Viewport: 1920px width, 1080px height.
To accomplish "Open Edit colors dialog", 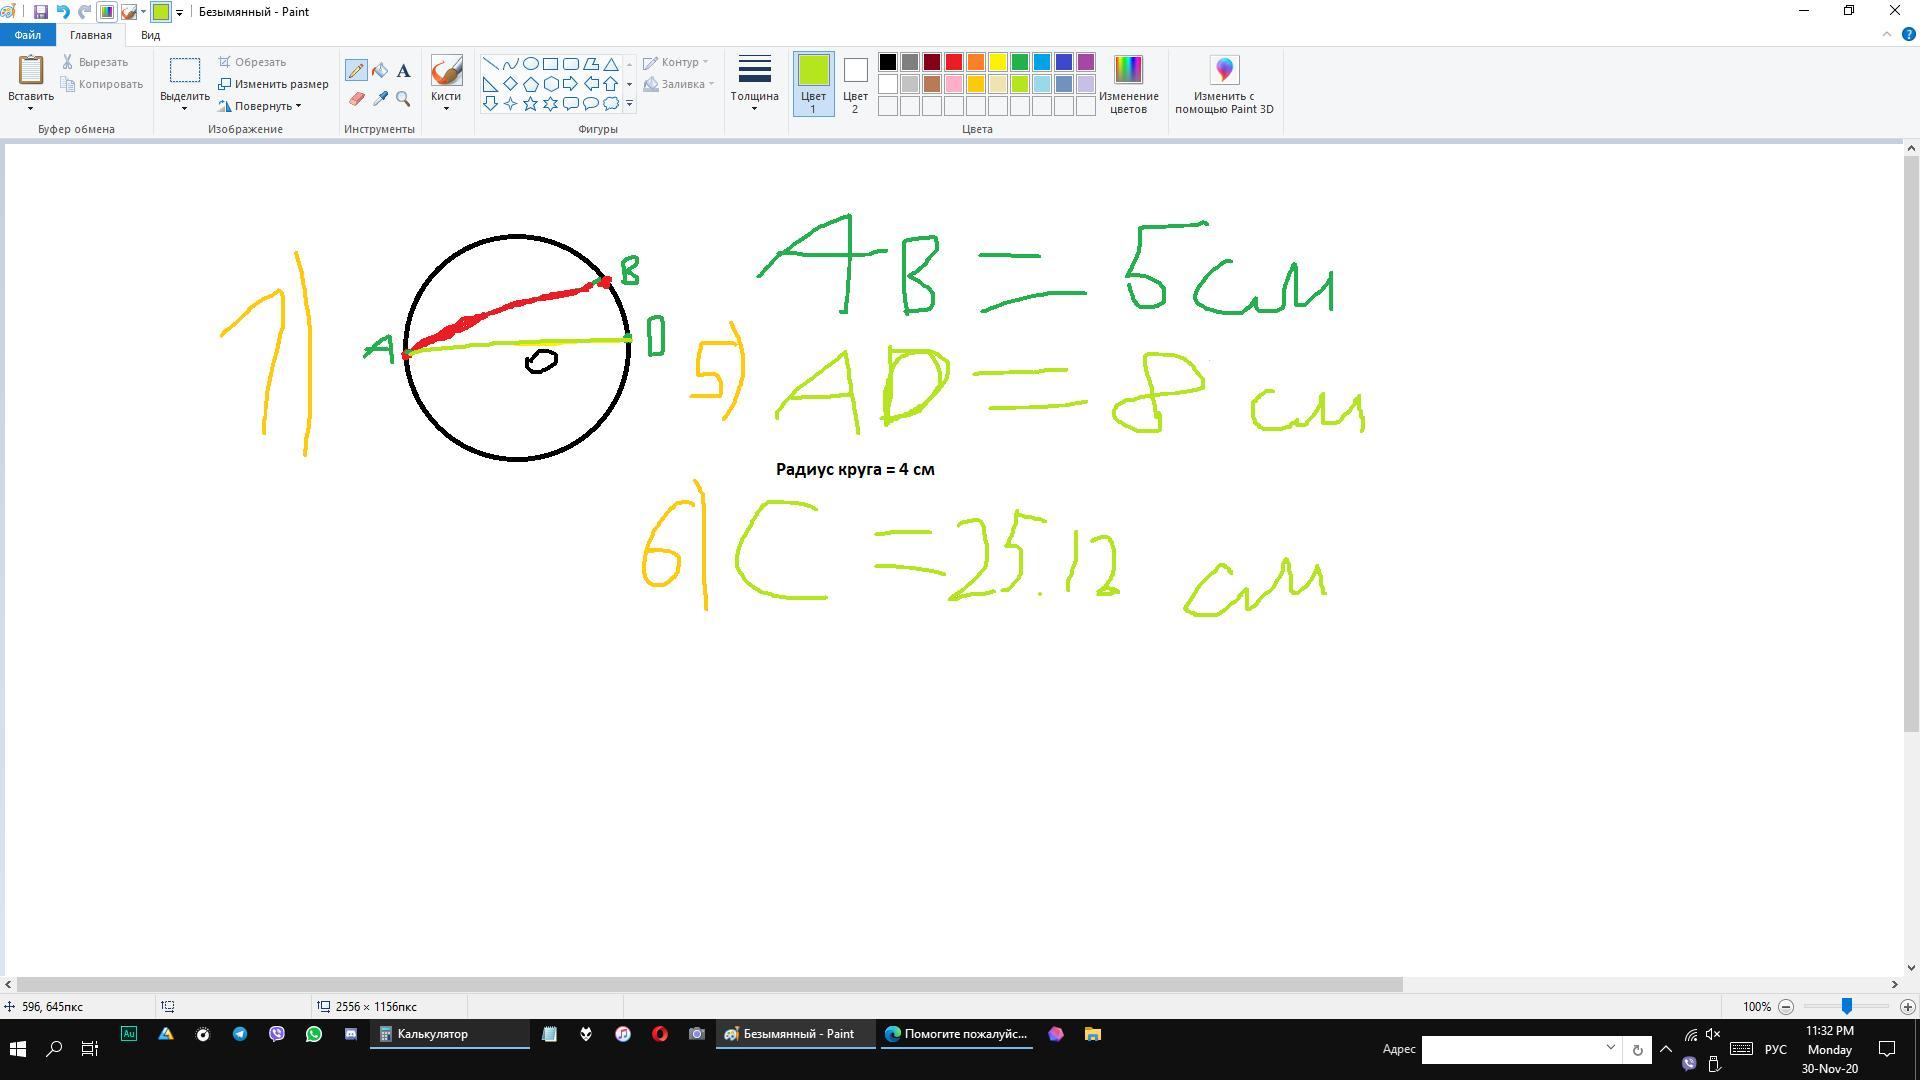I will pyautogui.click(x=1128, y=85).
